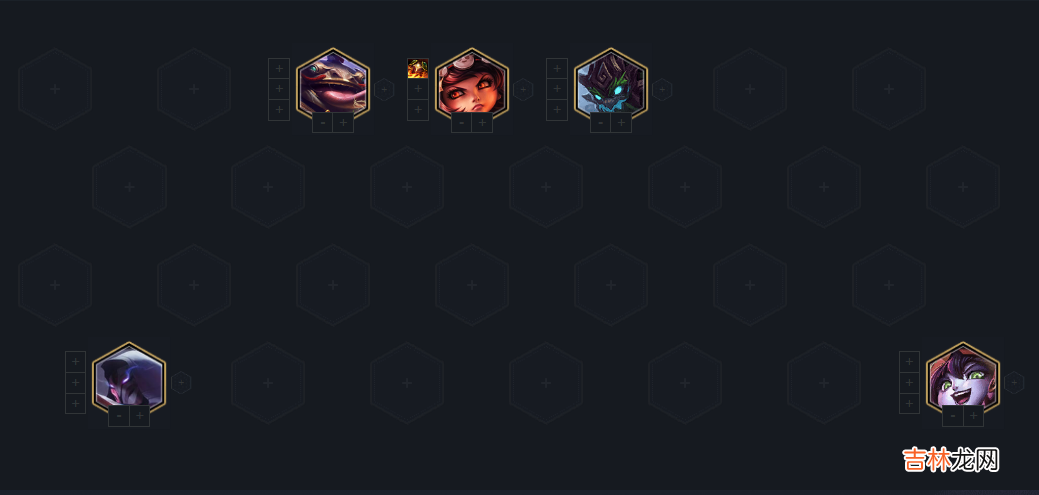This screenshot has height=495, width=1039.
Task: Open the small hexagon plus beside Tahm Kench
Action: coord(384,89)
